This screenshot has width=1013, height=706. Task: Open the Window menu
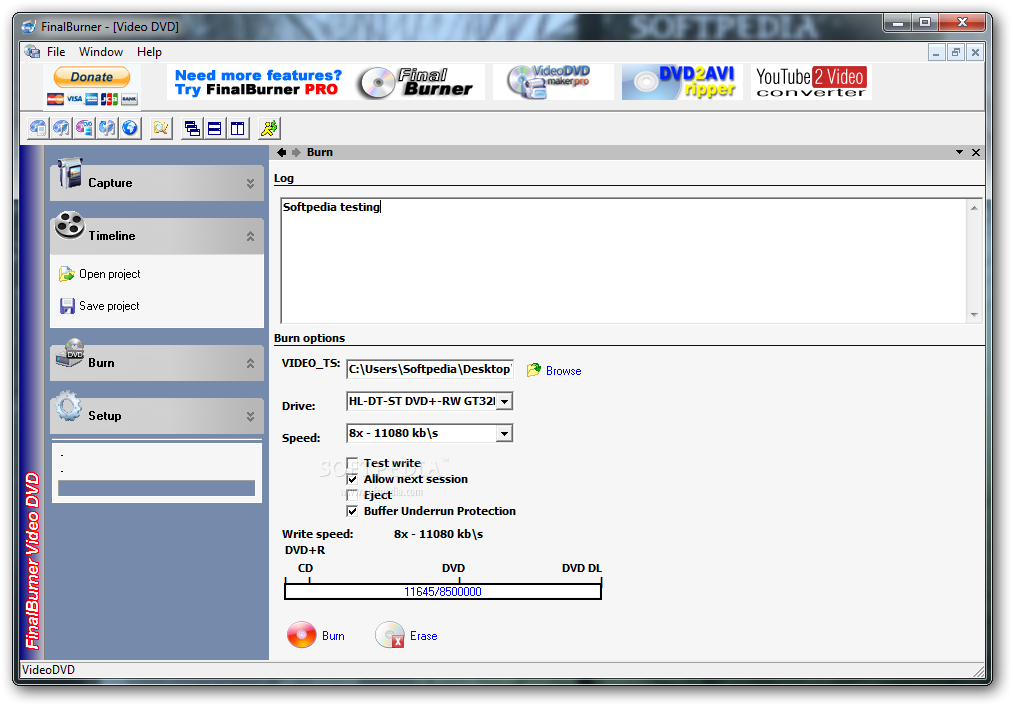coord(101,52)
